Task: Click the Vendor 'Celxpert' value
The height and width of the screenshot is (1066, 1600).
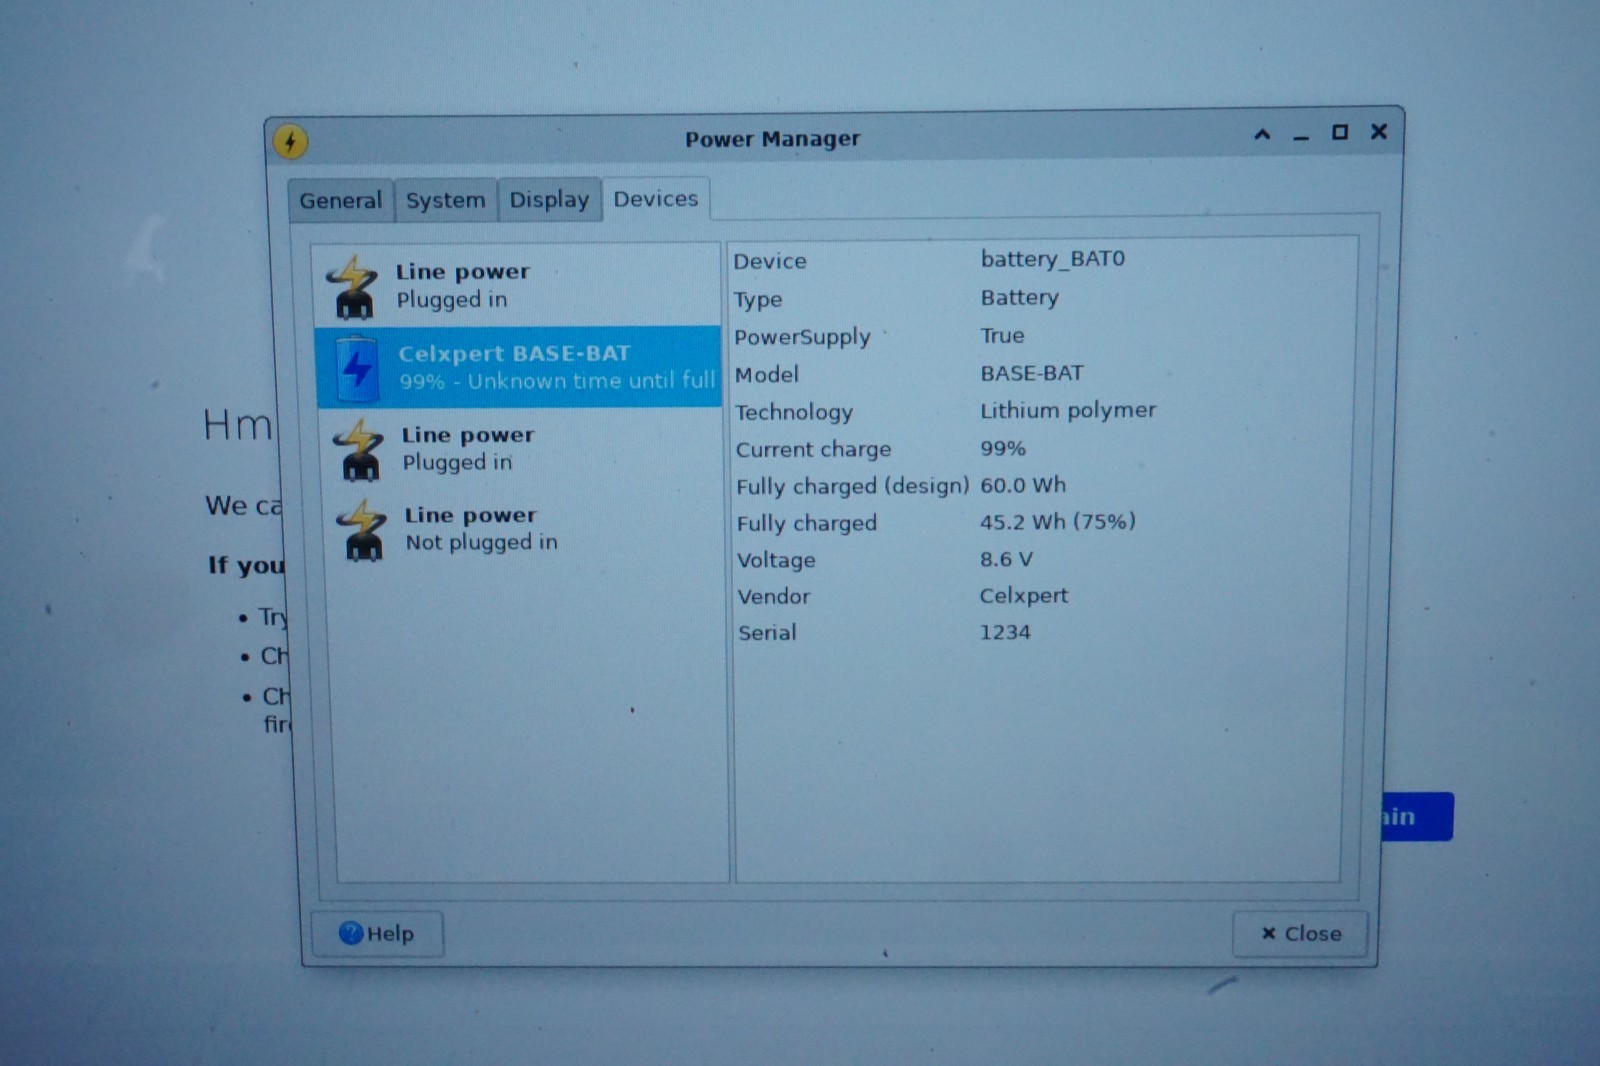Action: coord(1023,596)
